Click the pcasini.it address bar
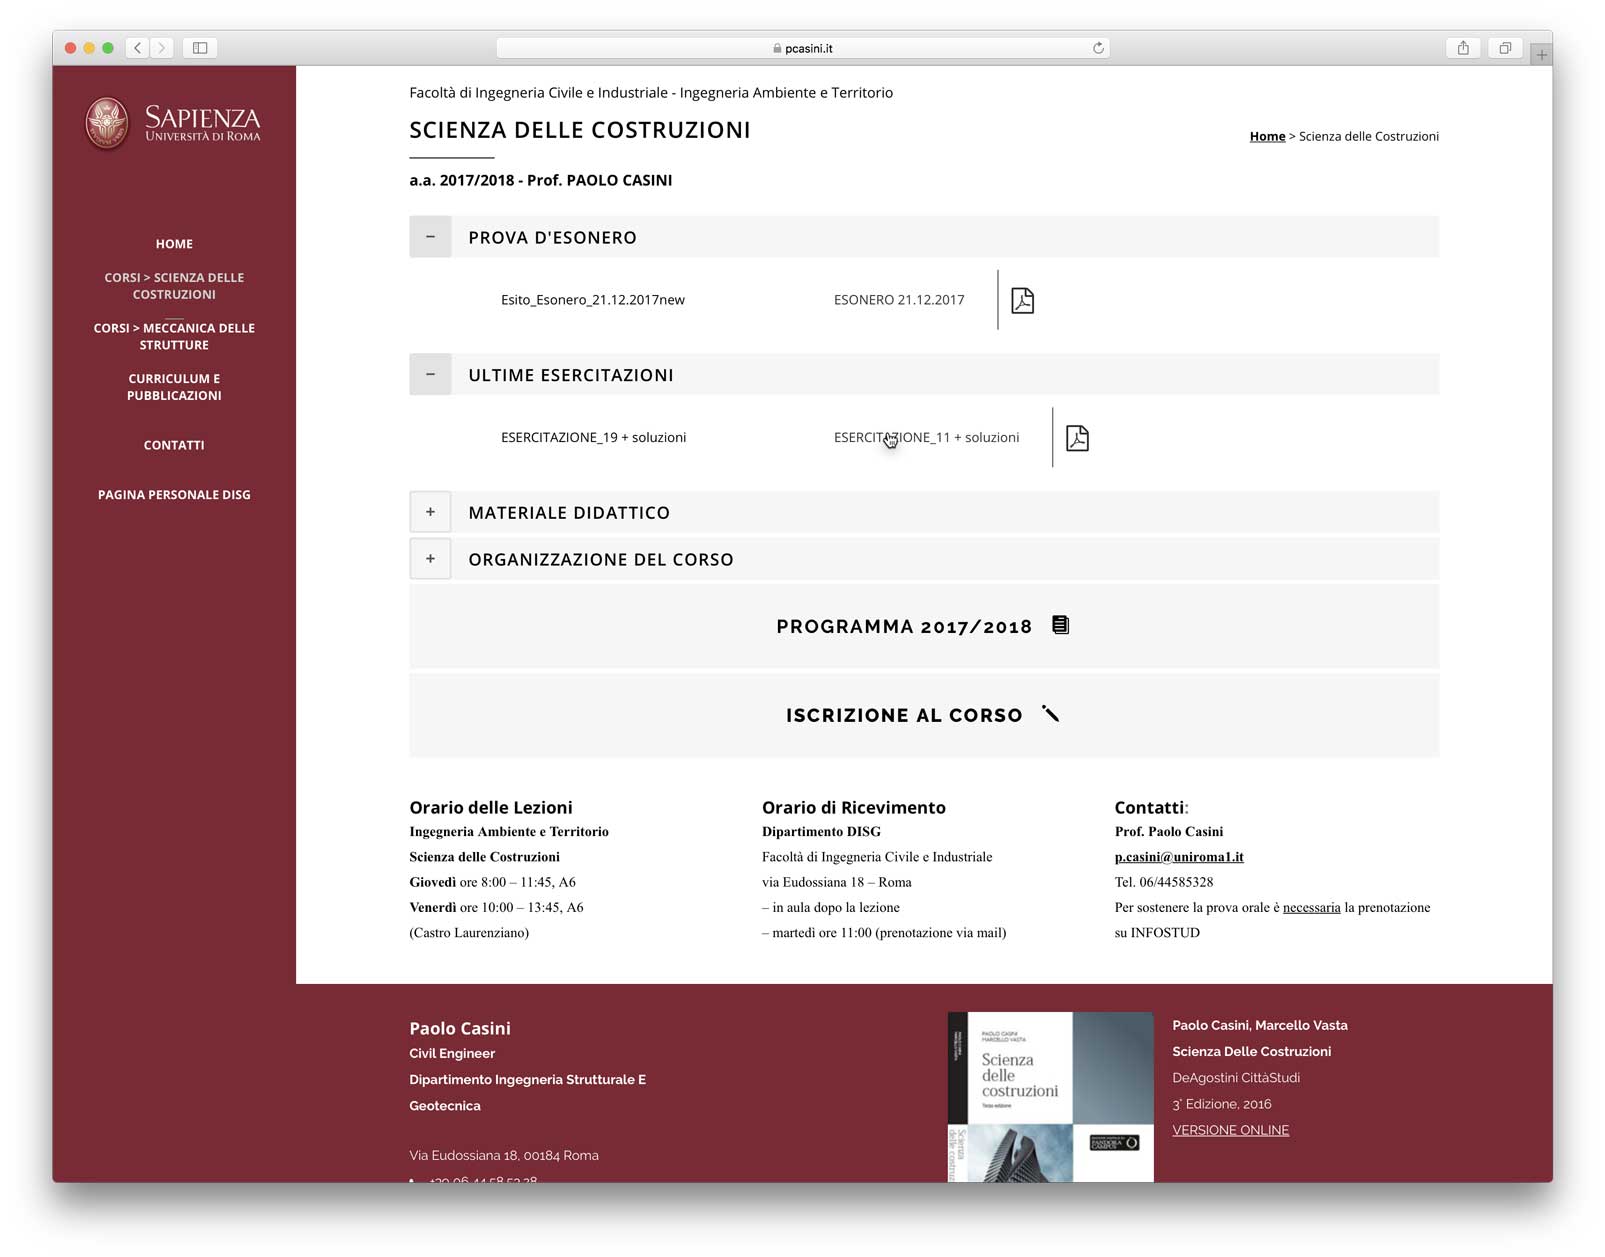 [803, 48]
